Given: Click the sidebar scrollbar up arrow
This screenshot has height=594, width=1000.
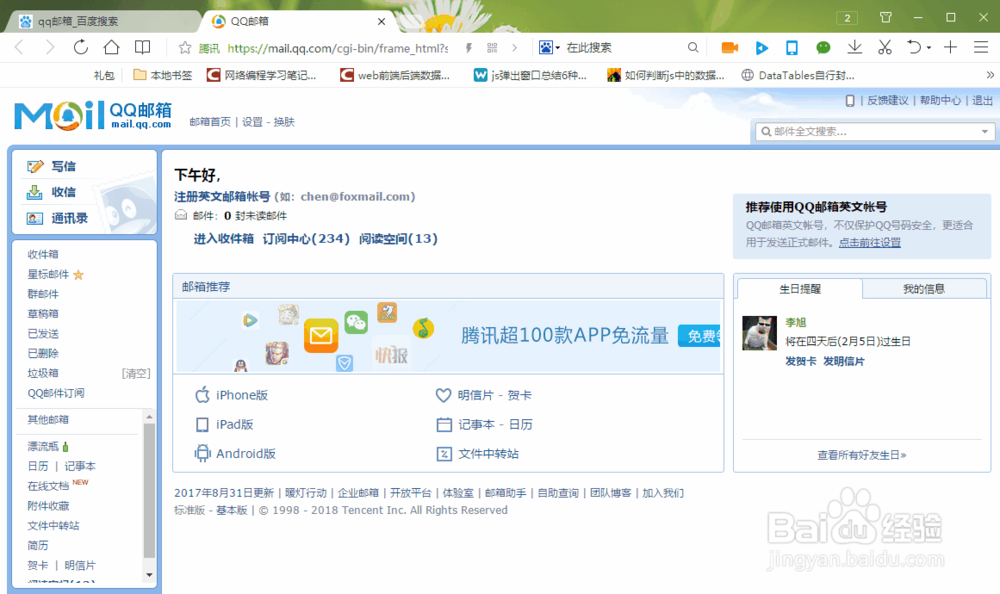Looking at the screenshot, I should pyautogui.click(x=149, y=417).
